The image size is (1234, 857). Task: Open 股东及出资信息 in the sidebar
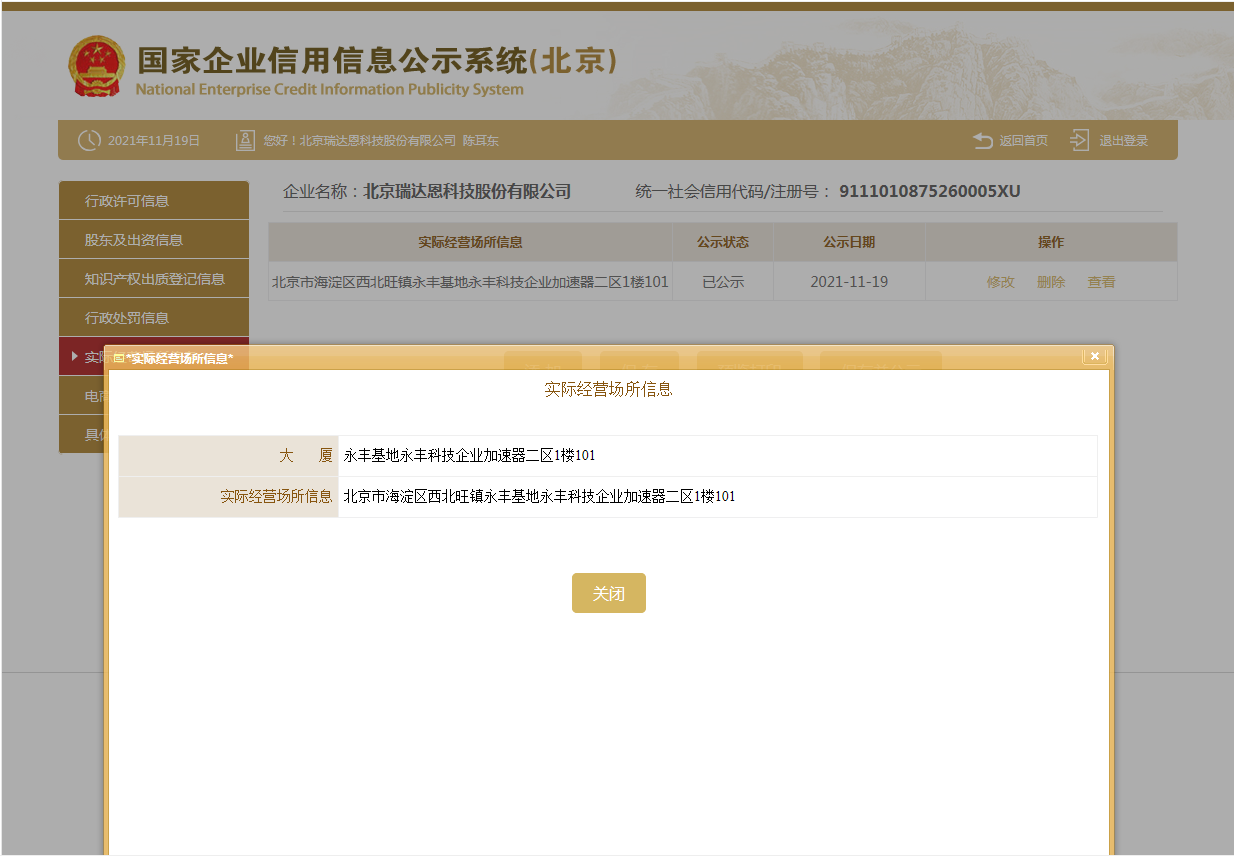point(154,240)
